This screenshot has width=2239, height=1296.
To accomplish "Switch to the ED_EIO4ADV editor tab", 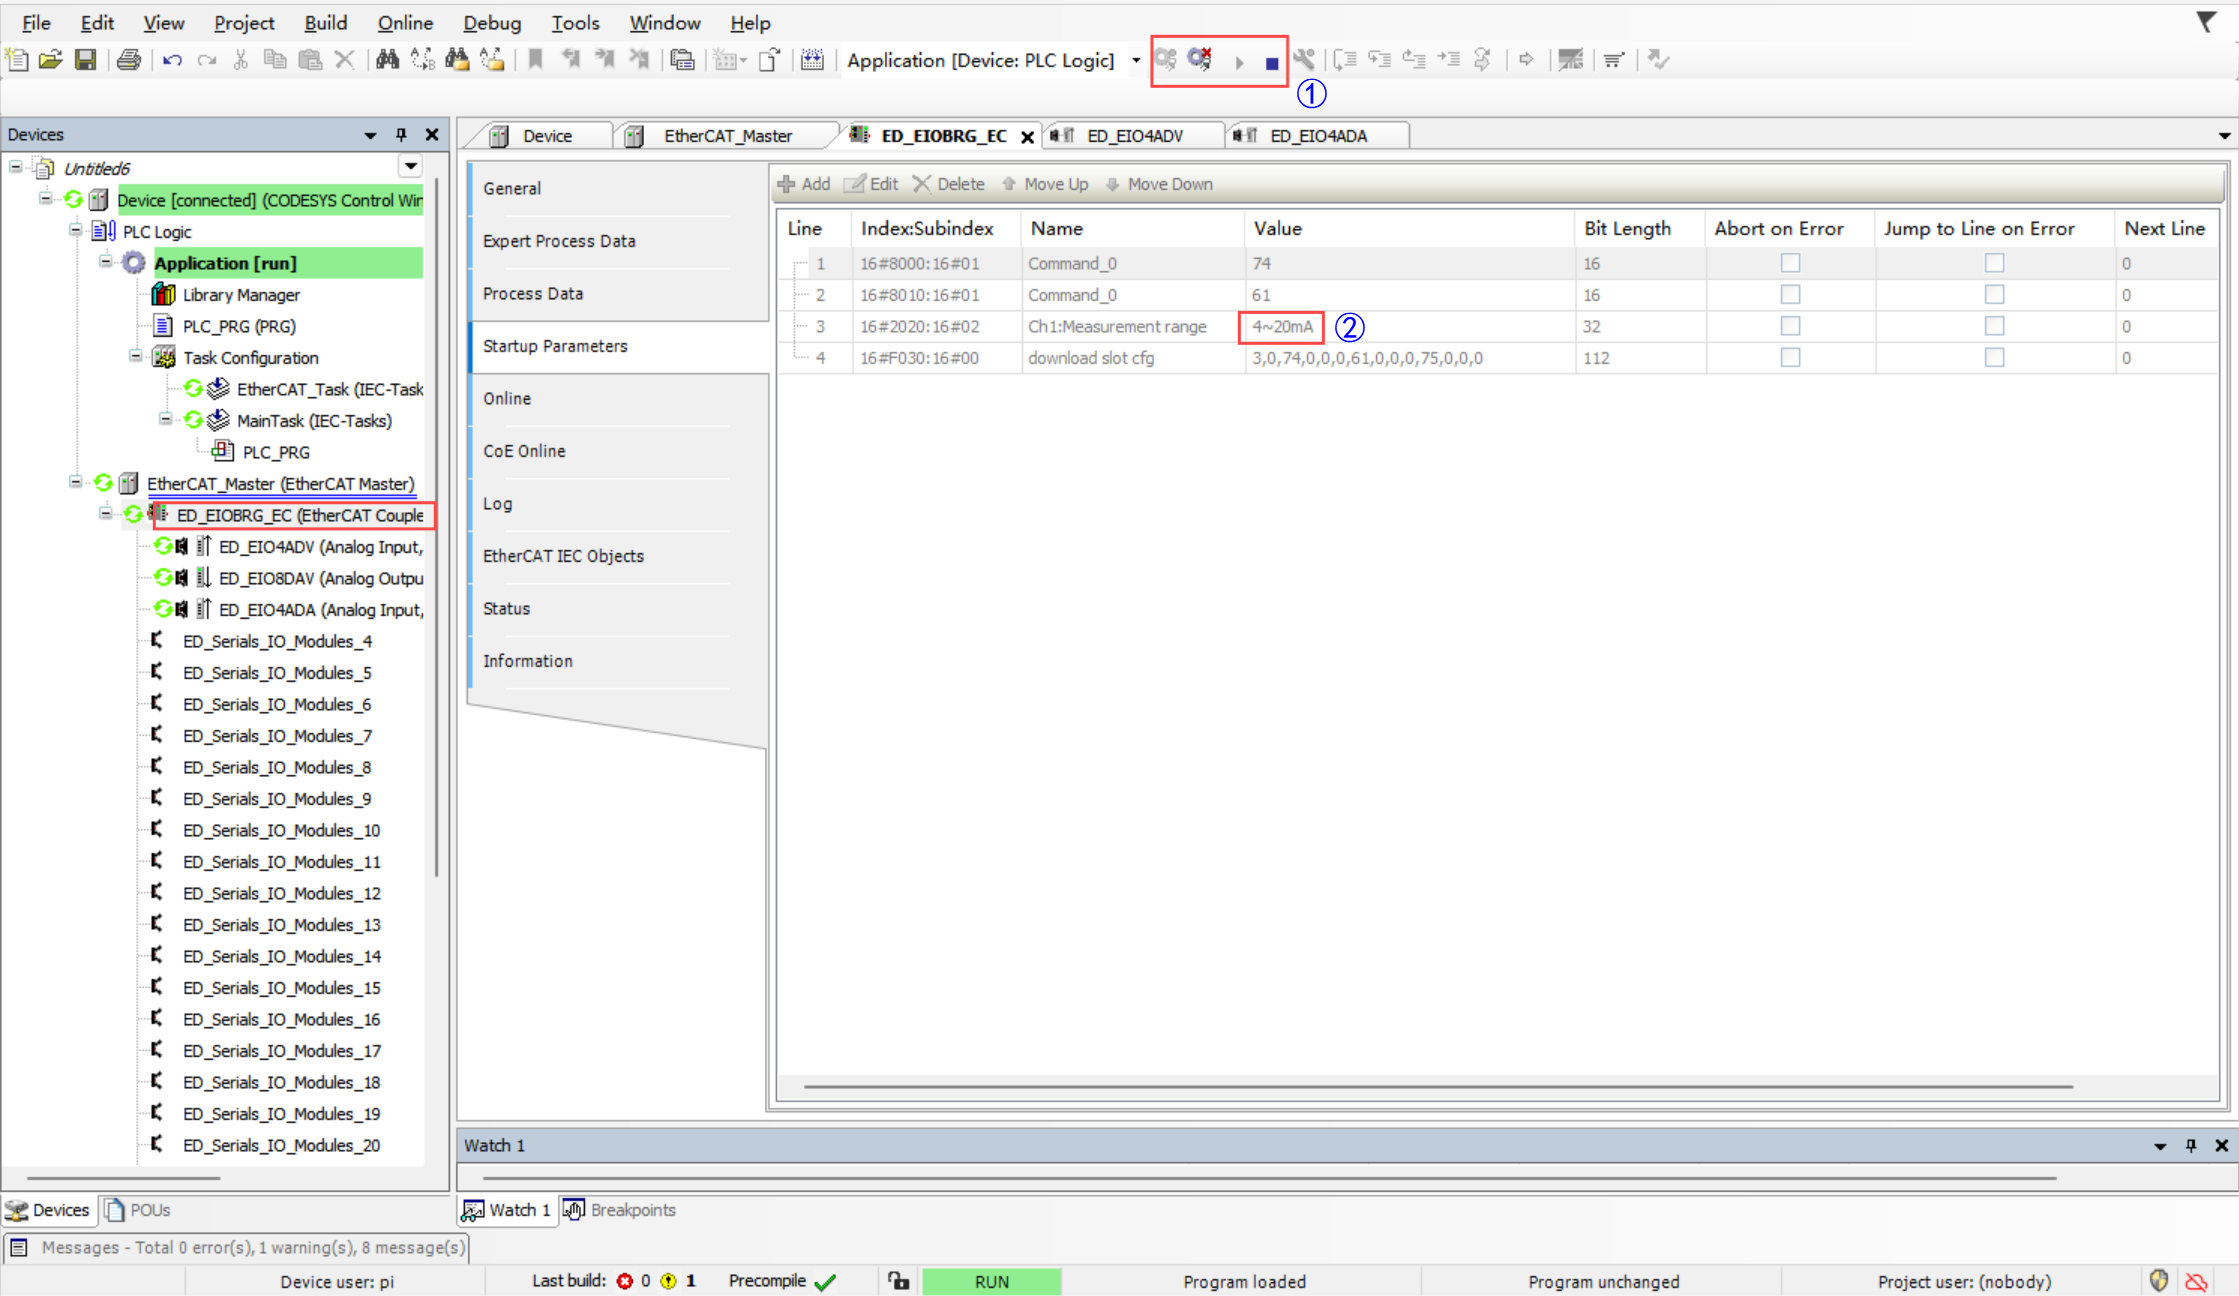I will tap(1134, 136).
